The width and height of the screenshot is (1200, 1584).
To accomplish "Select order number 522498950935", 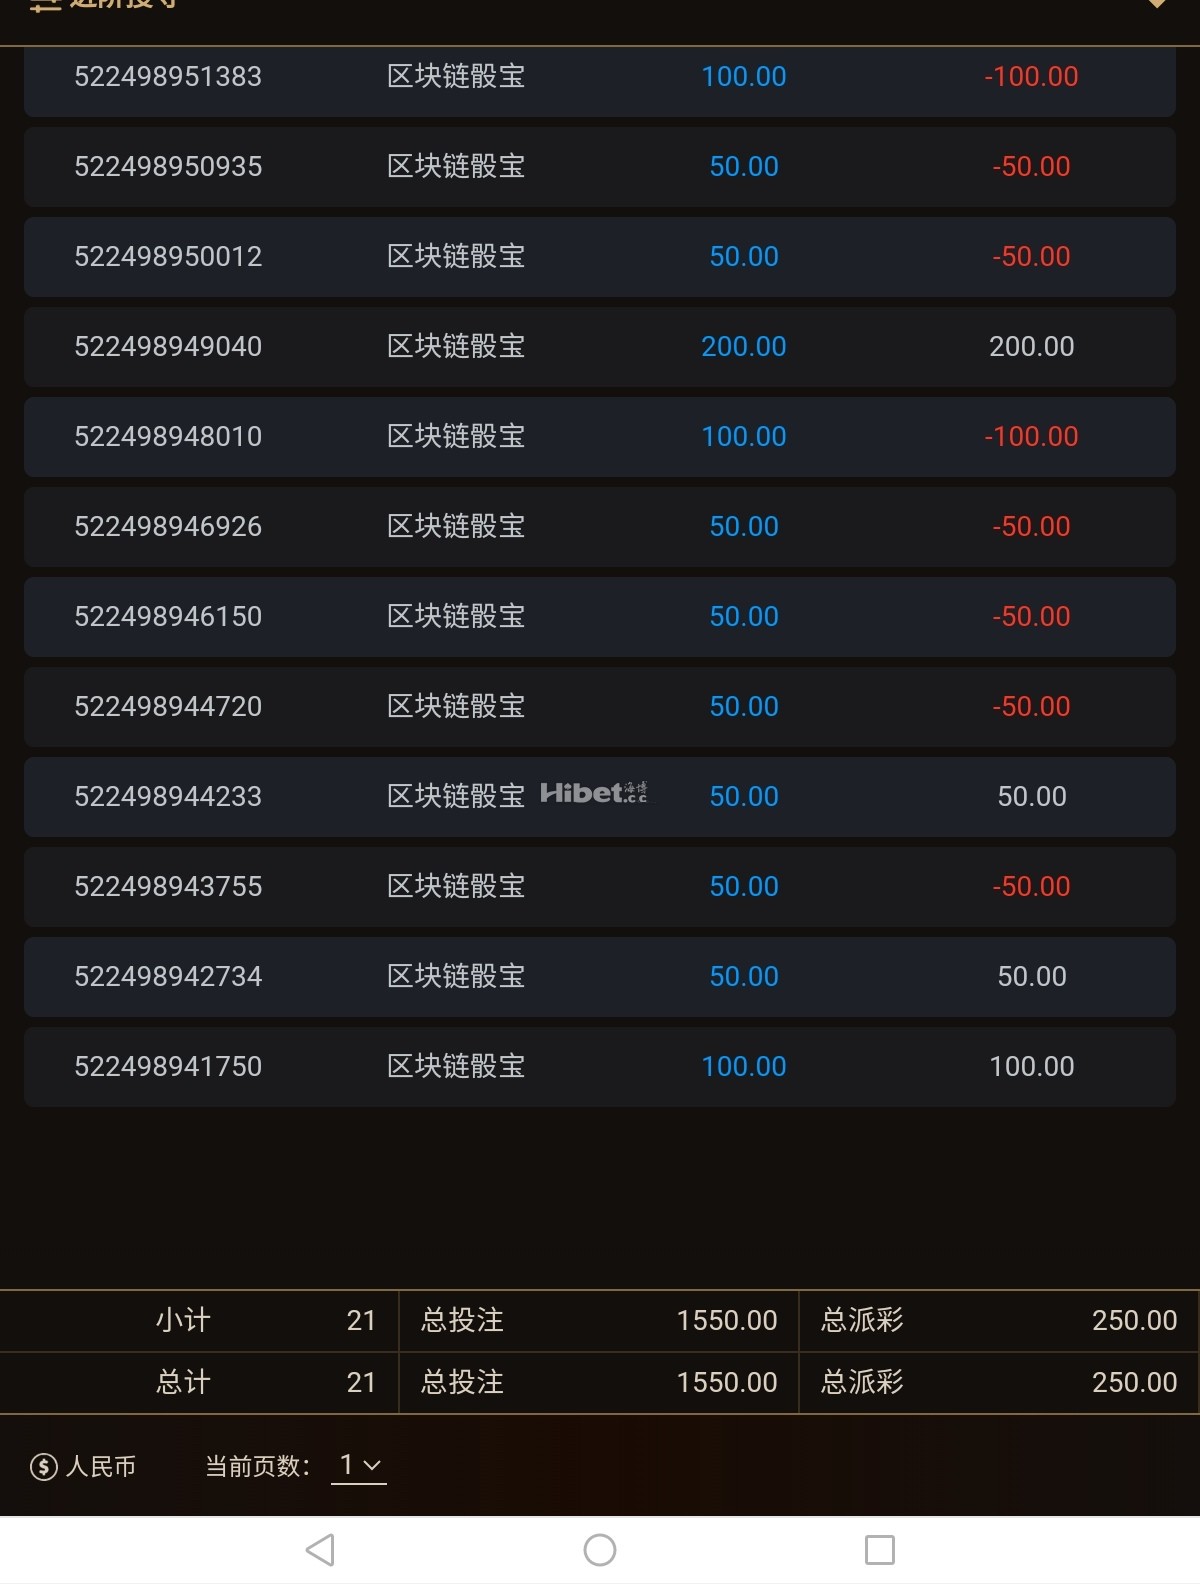I will click(168, 167).
